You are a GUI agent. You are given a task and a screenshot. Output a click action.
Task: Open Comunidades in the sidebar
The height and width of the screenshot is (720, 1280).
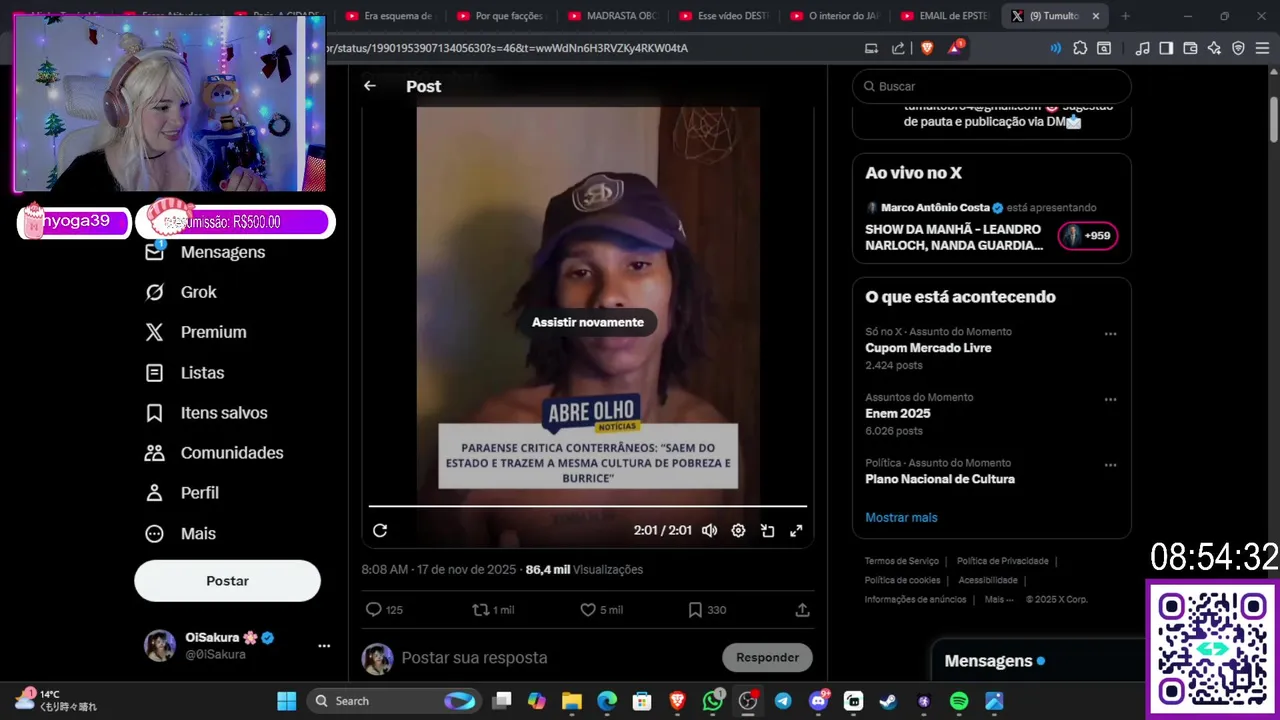tap(215, 453)
